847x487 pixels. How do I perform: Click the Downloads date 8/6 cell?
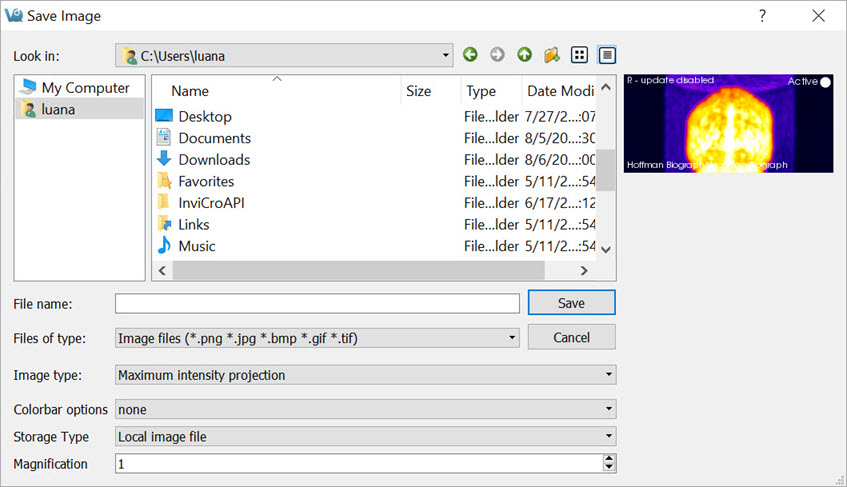click(x=560, y=159)
